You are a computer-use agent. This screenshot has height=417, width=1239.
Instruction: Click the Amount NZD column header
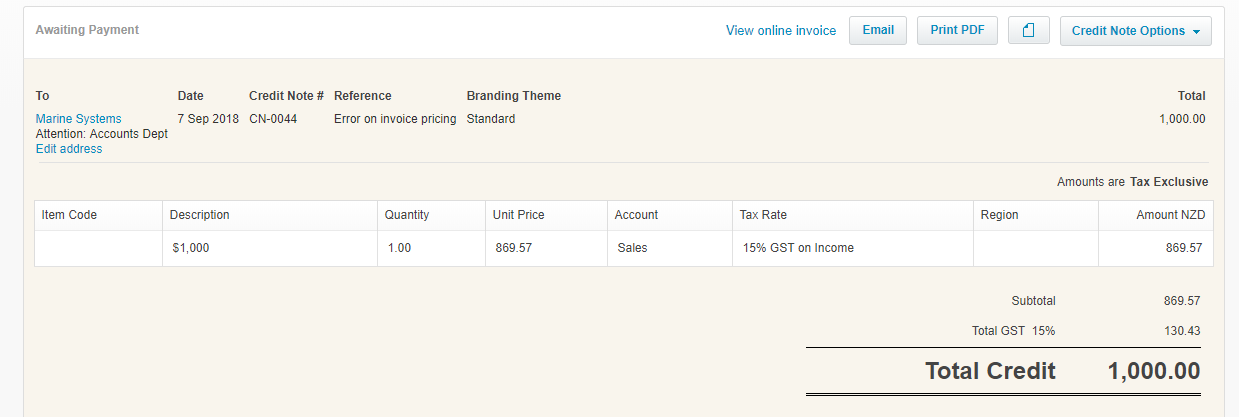pos(1155,215)
